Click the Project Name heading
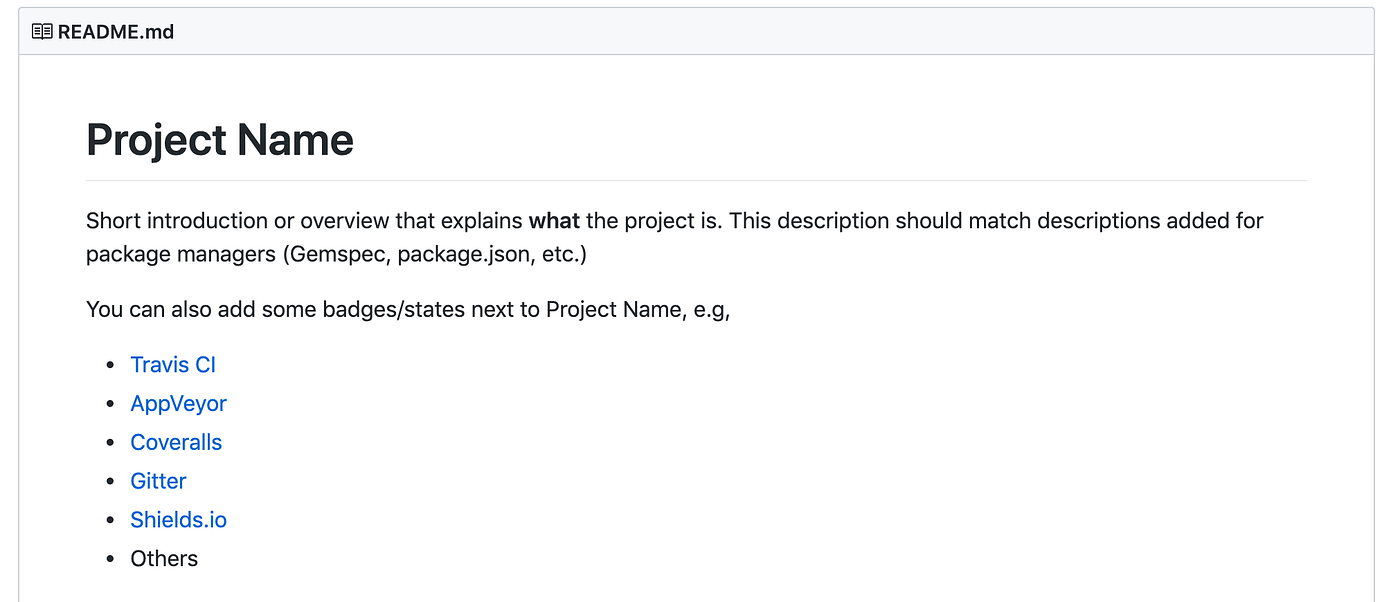 [x=220, y=140]
